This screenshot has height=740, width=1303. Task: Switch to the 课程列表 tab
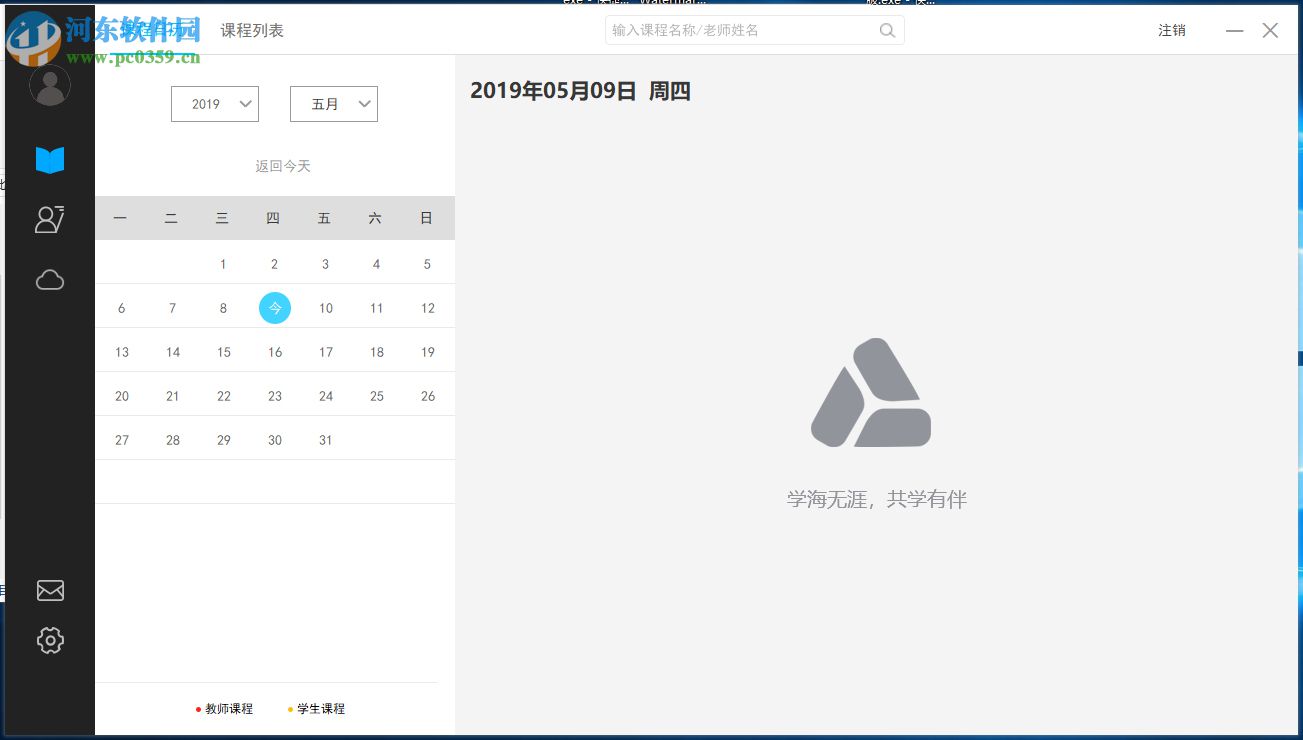click(x=252, y=31)
